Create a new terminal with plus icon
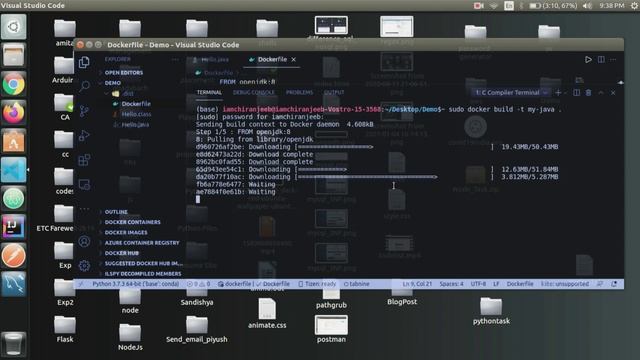 point(558,93)
